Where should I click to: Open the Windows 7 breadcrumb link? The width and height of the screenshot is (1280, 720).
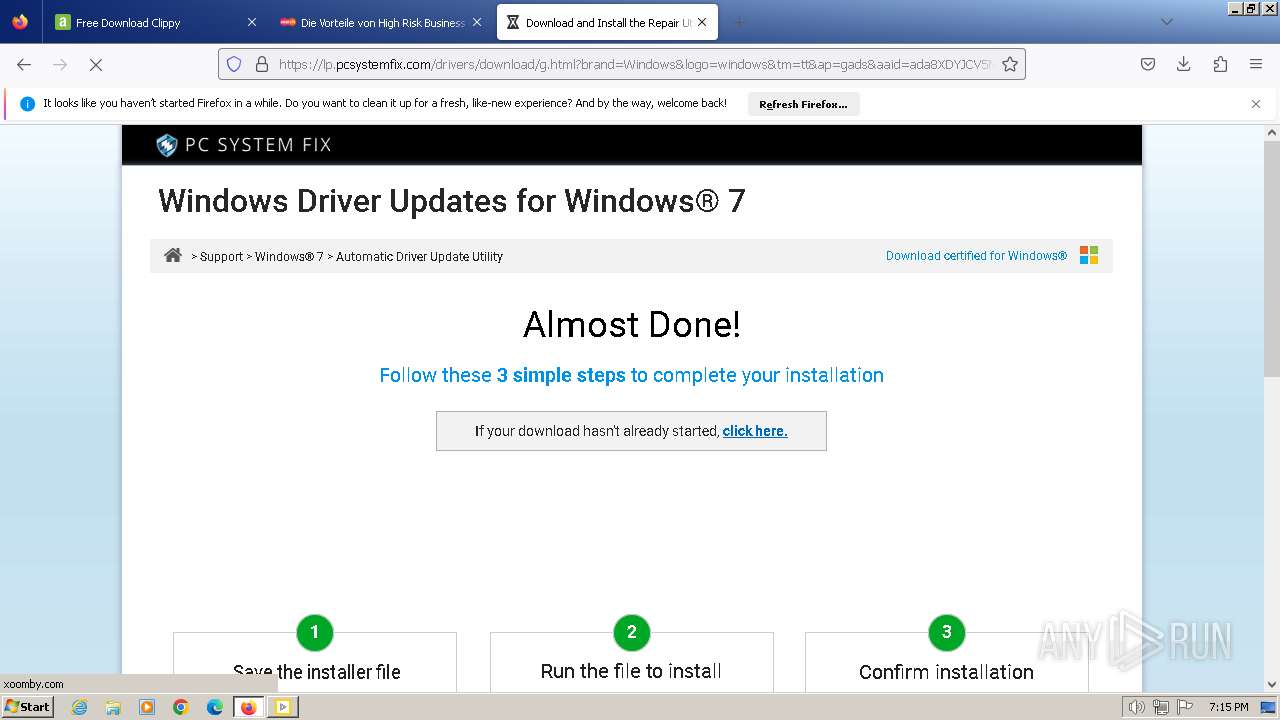pos(289,257)
